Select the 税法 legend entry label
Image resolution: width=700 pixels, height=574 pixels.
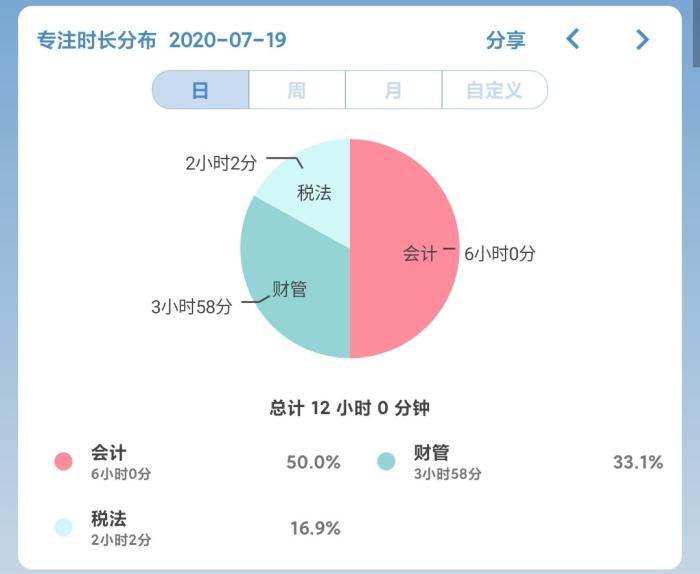point(109,519)
